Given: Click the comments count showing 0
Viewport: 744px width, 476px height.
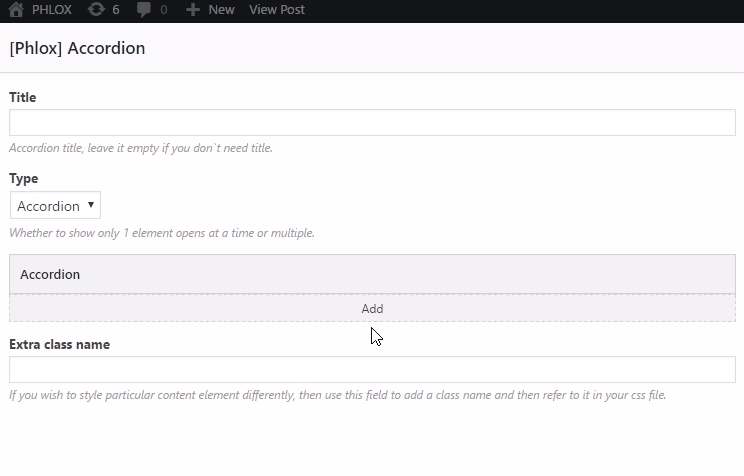Looking at the screenshot, I should [x=164, y=9].
